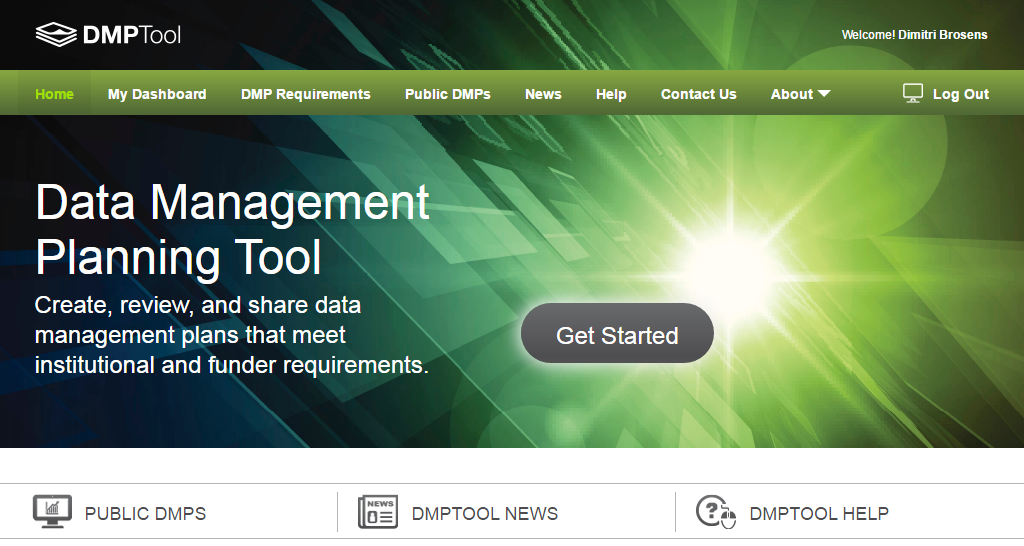Click the Get Started button

(x=617, y=333)
